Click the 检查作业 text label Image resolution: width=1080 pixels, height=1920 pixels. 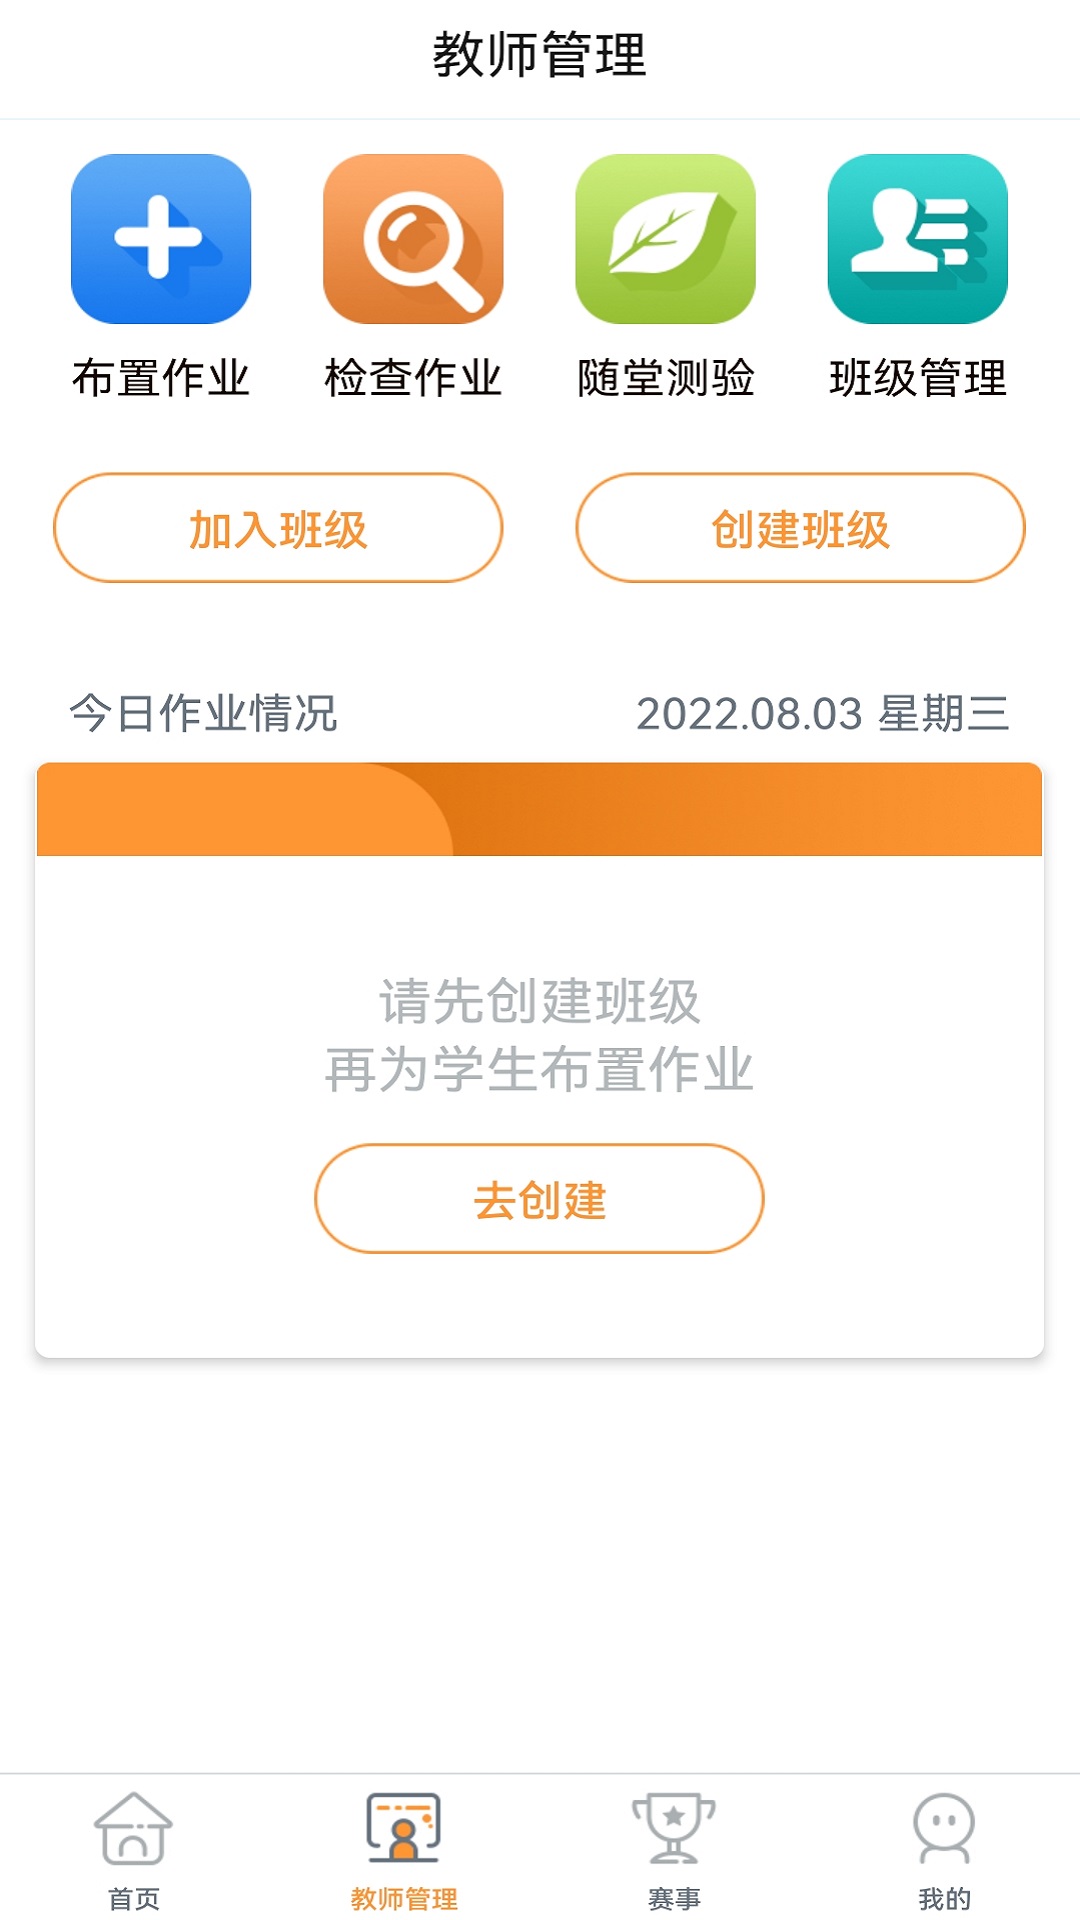coord(413,379)
